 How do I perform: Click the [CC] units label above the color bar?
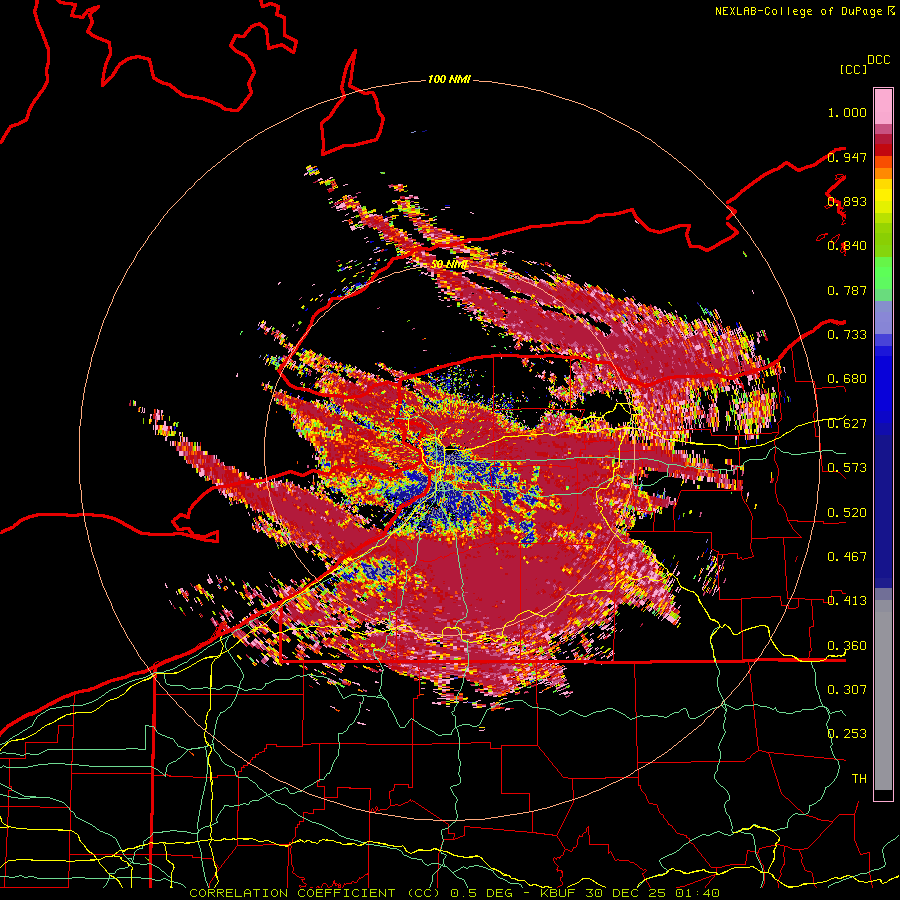[853, 69]
